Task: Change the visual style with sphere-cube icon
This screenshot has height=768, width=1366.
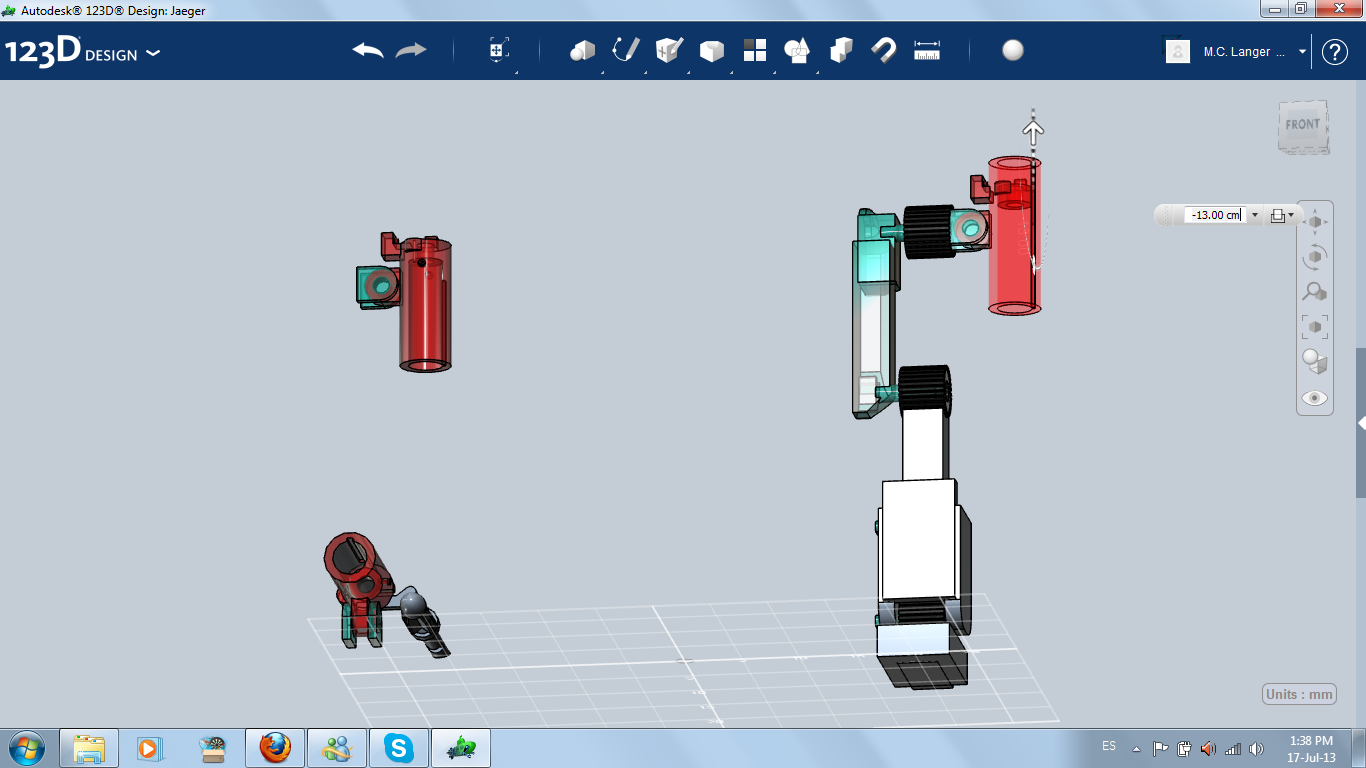Action: (1315, 362)
